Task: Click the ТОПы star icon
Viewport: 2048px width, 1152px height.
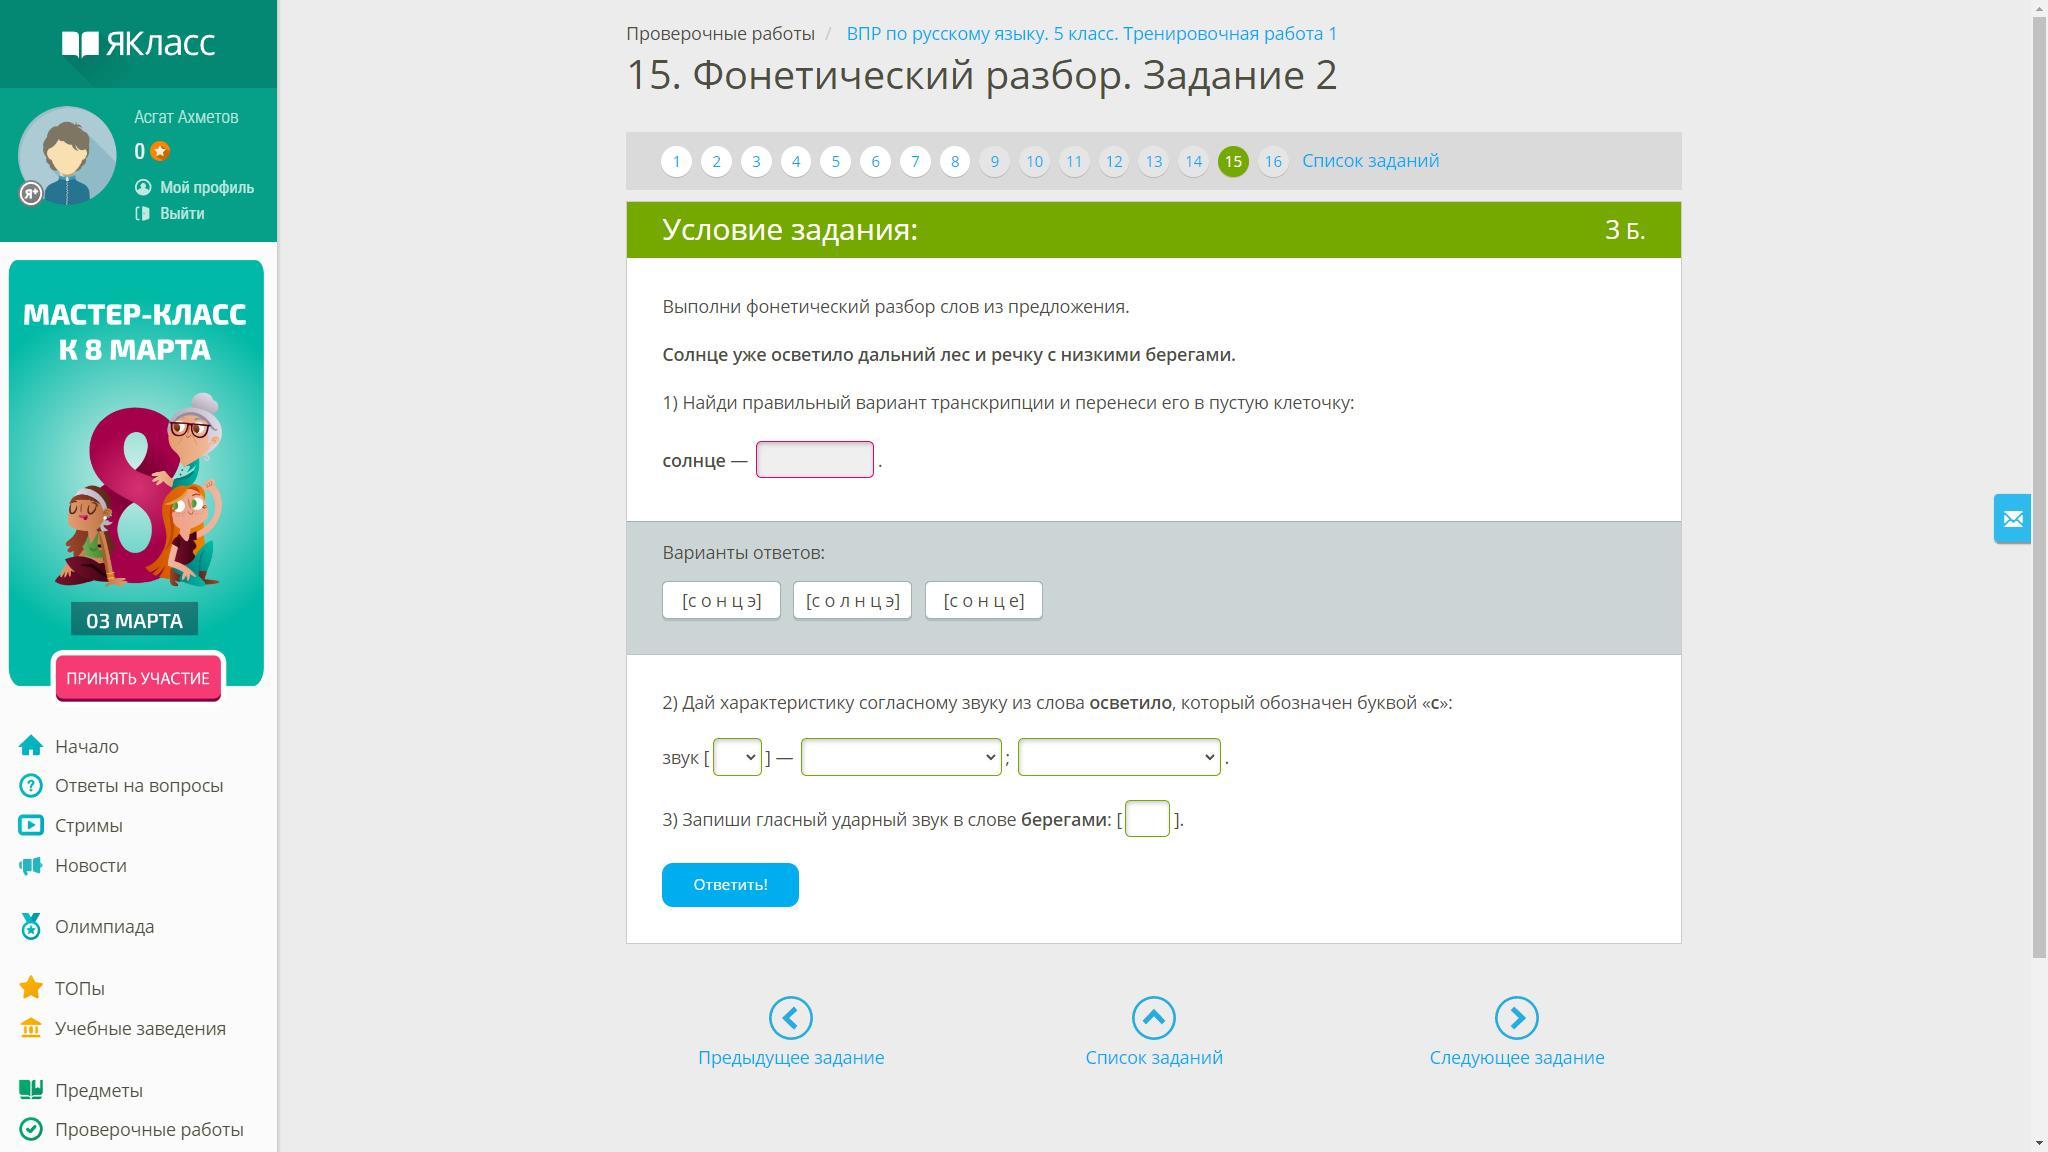Action: (31, 988)
